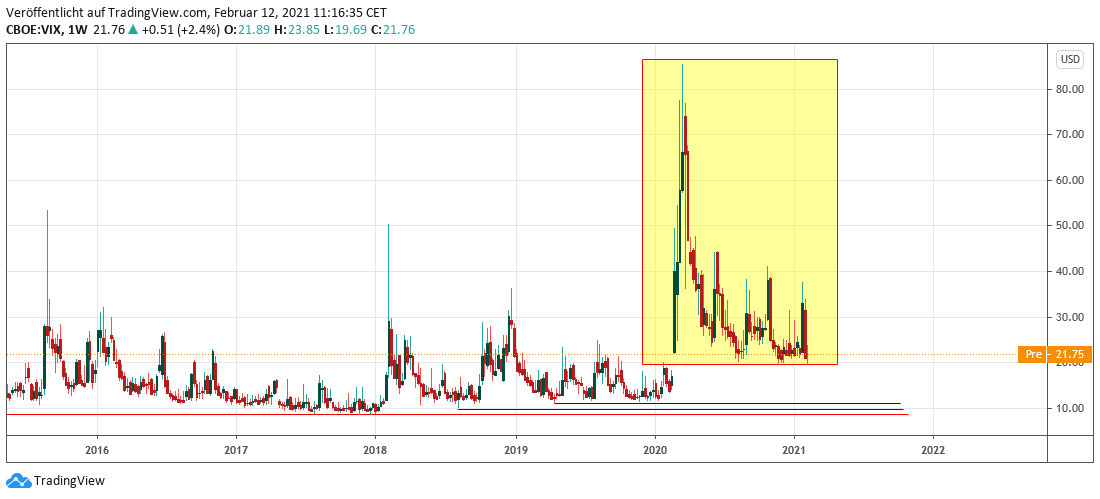Click the 50.00 price scale label
1100x499 pixels.
(x=1071, y=226)
